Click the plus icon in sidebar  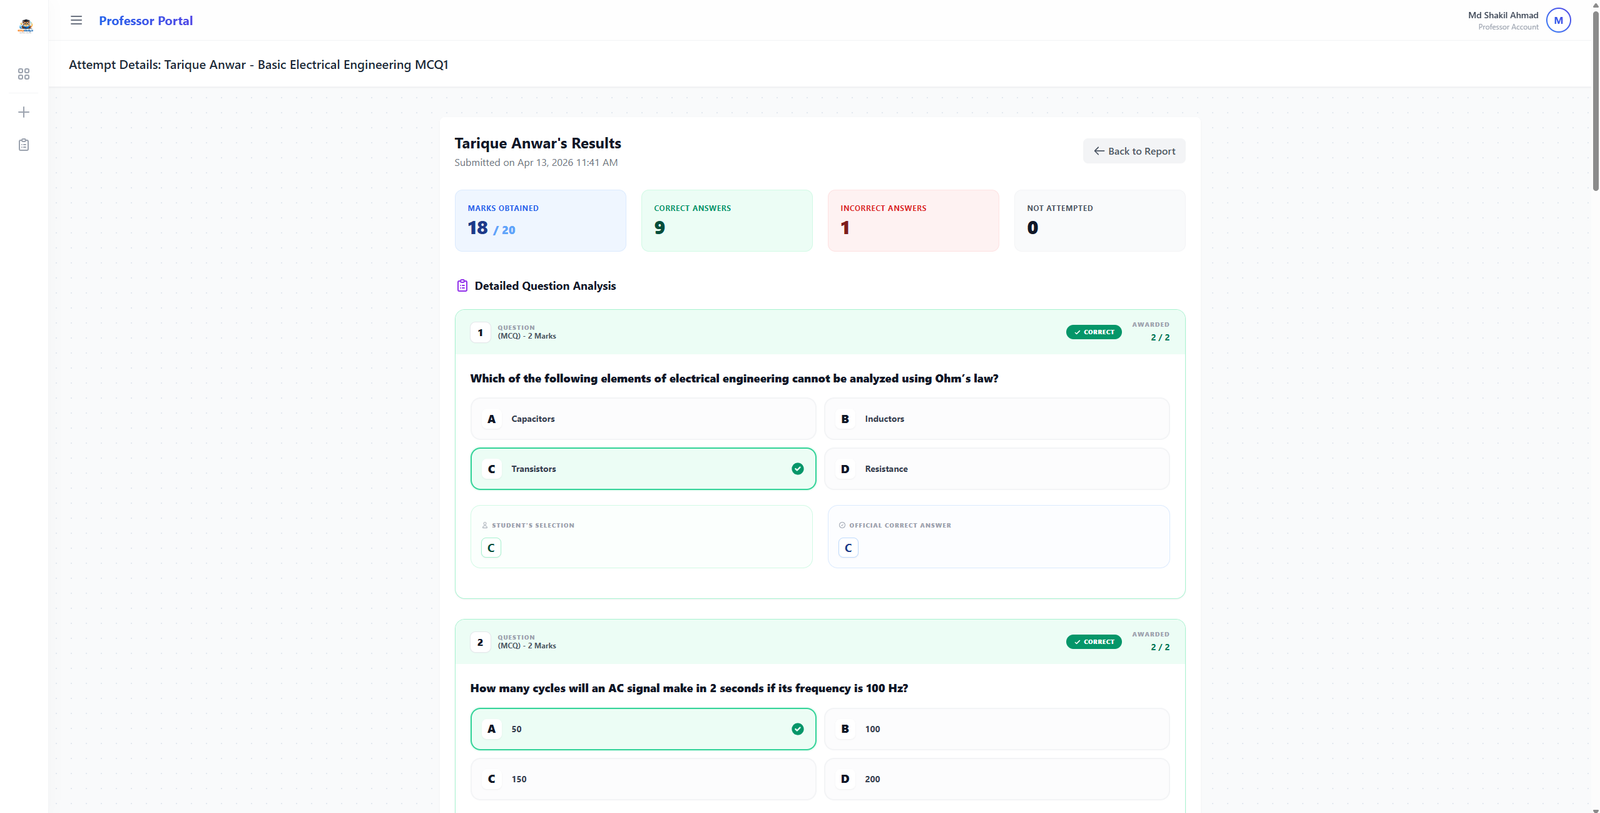pyautogui.click(x=24, y=112)
